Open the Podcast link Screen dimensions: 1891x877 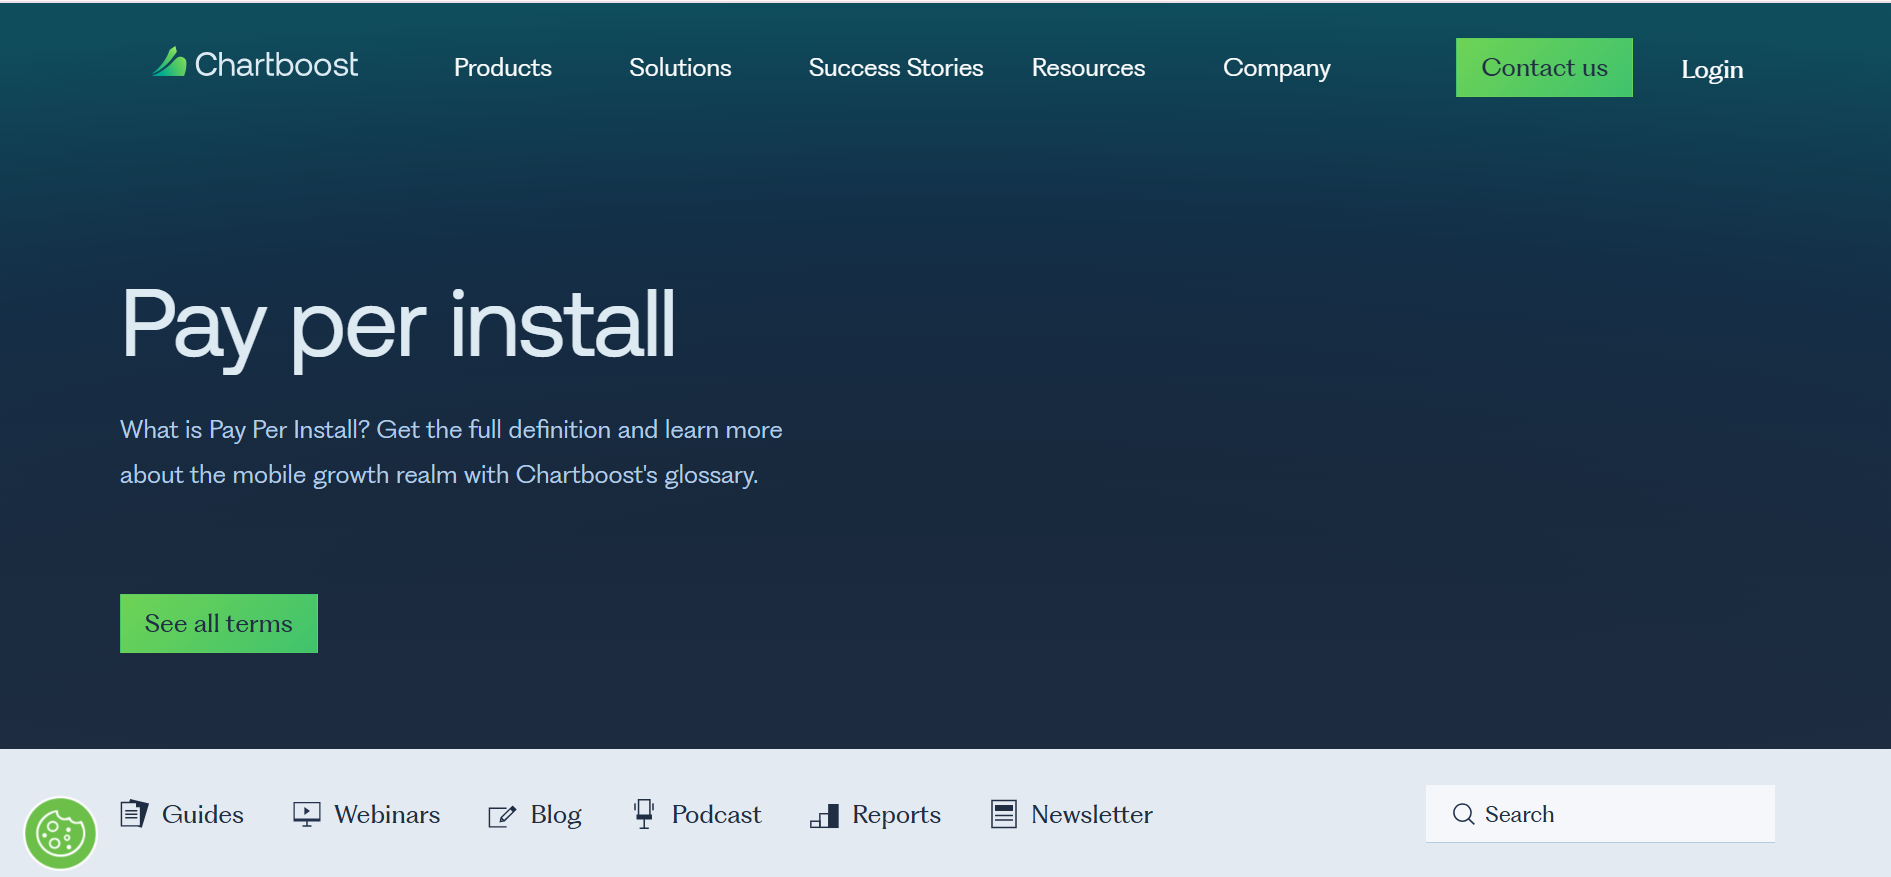[717, 814]
